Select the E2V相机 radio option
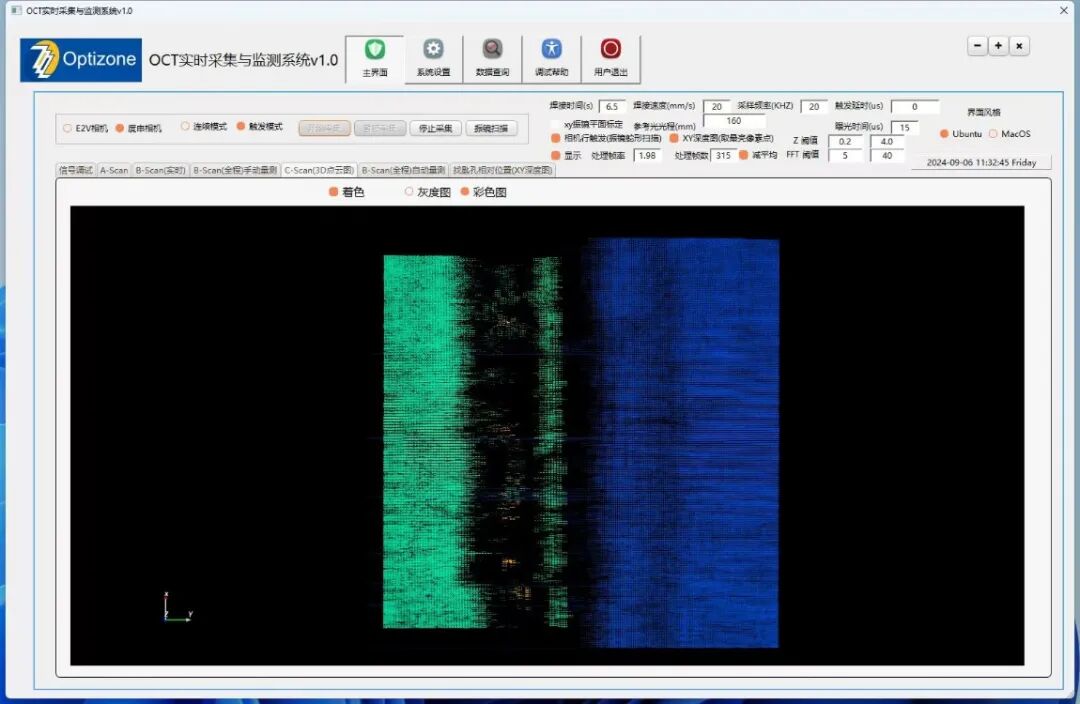The width and height of the screenshot is (1080, 704). pos(68,128)
